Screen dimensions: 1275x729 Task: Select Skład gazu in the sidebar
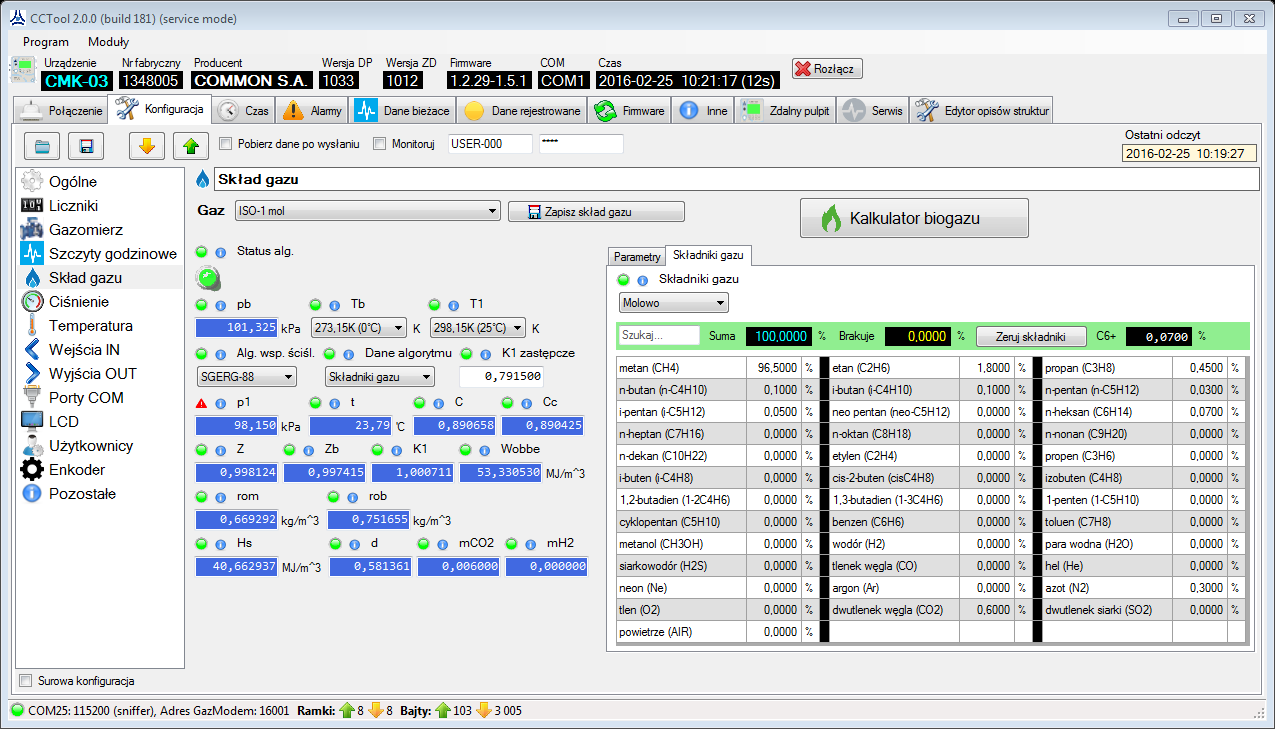point(84,279)
